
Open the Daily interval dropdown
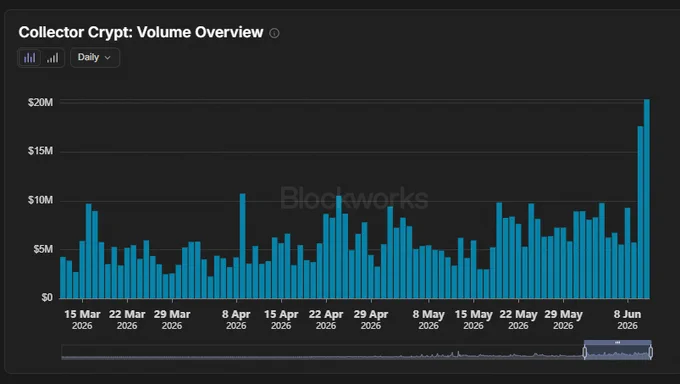coord(95,57)
